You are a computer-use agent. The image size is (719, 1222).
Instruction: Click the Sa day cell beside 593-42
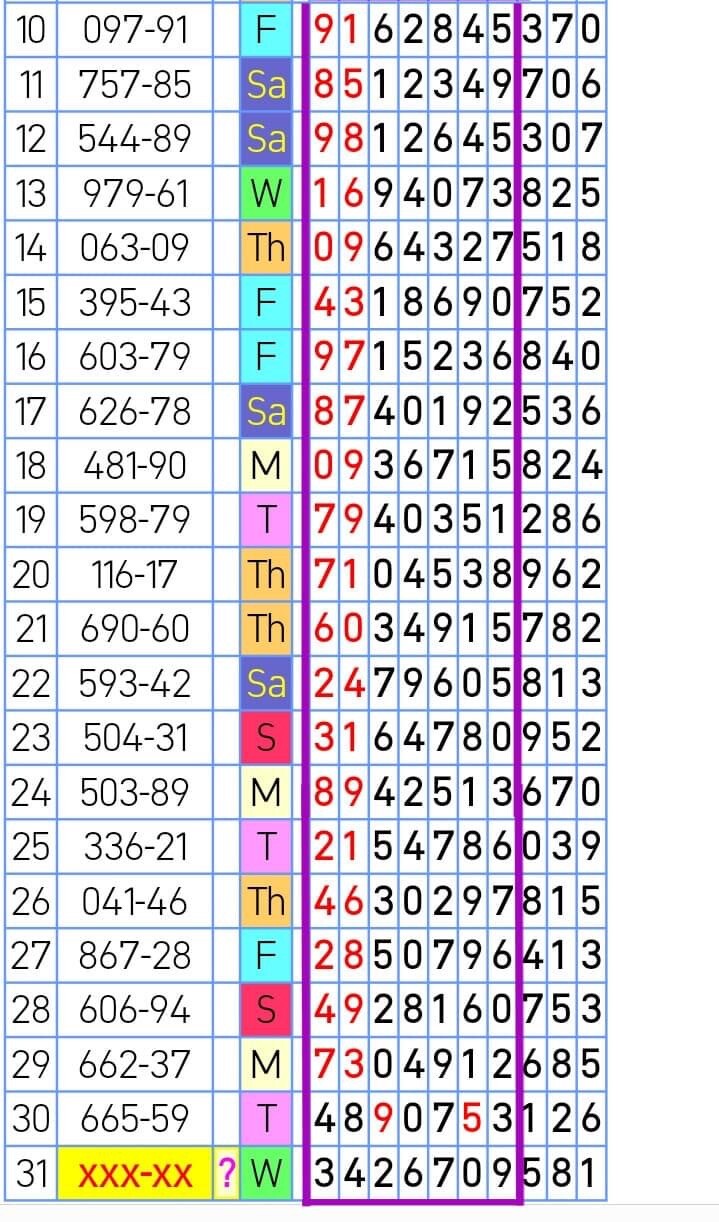click(266, 683)
